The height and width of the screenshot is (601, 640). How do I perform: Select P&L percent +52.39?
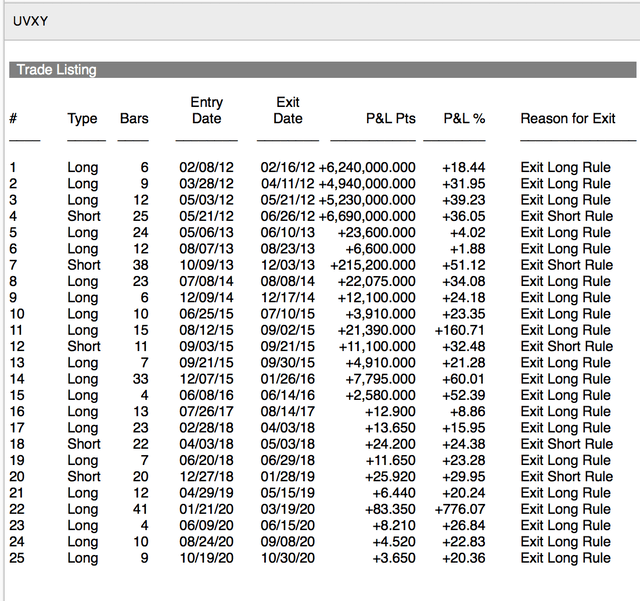click(464, 395)
